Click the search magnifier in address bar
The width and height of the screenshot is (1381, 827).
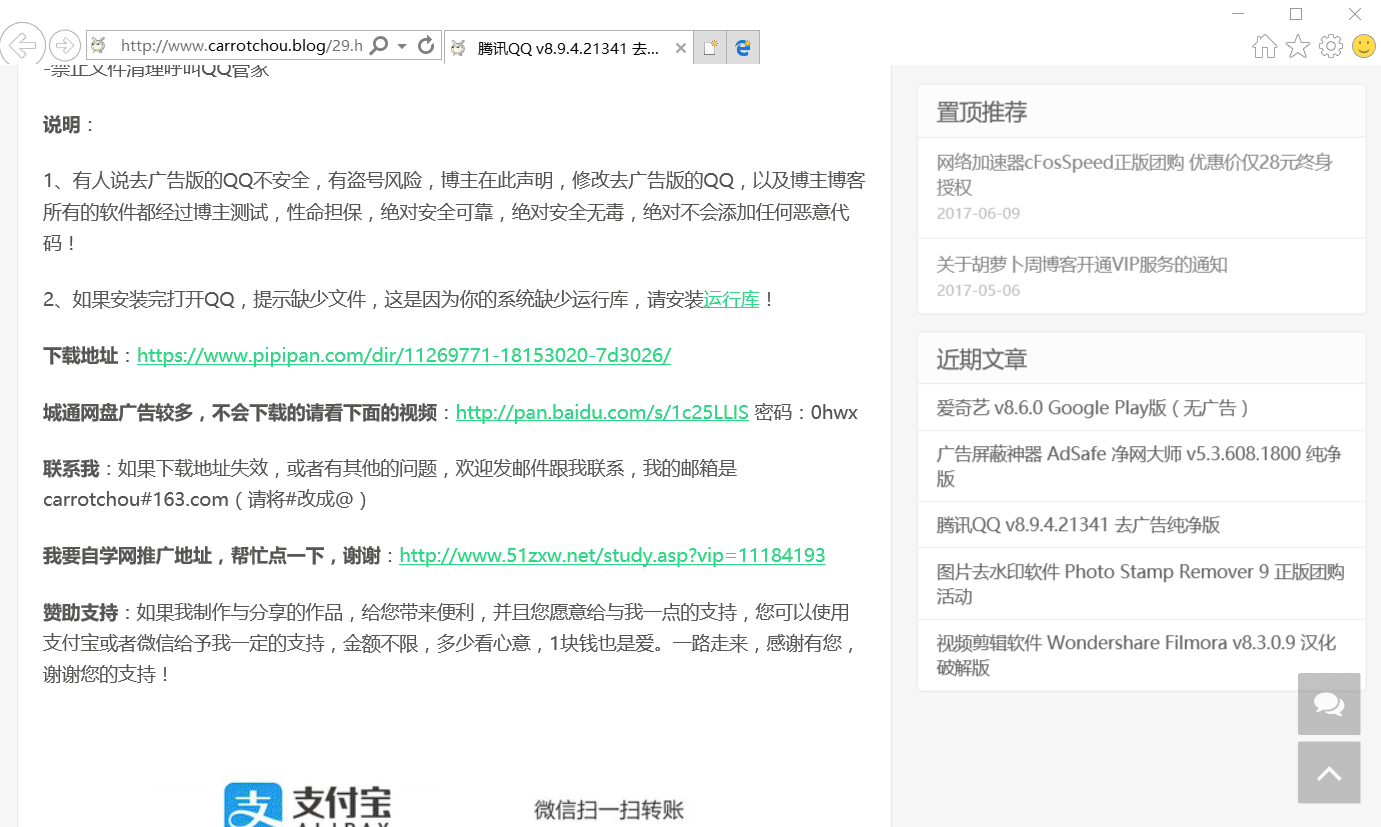tap(379, 45)
